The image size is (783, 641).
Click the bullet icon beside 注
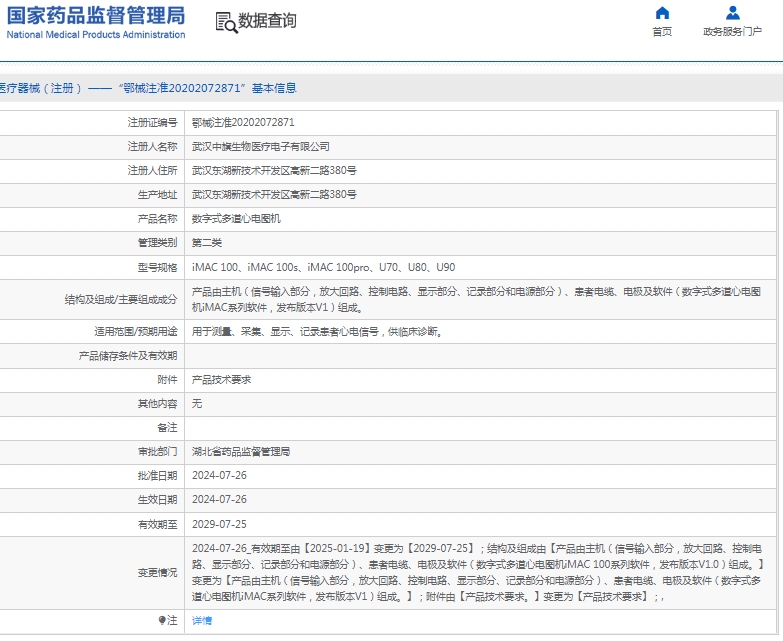pos(162,620)
